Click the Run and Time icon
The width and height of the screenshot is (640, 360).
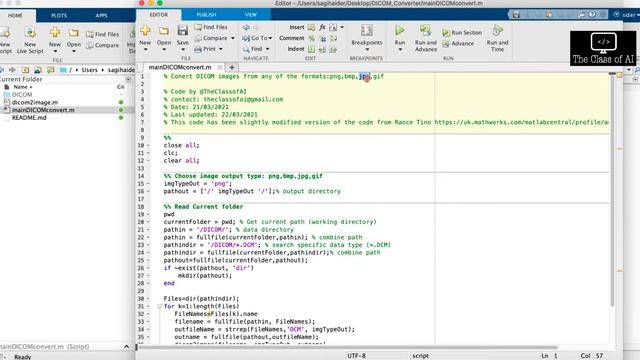(497, 31)
